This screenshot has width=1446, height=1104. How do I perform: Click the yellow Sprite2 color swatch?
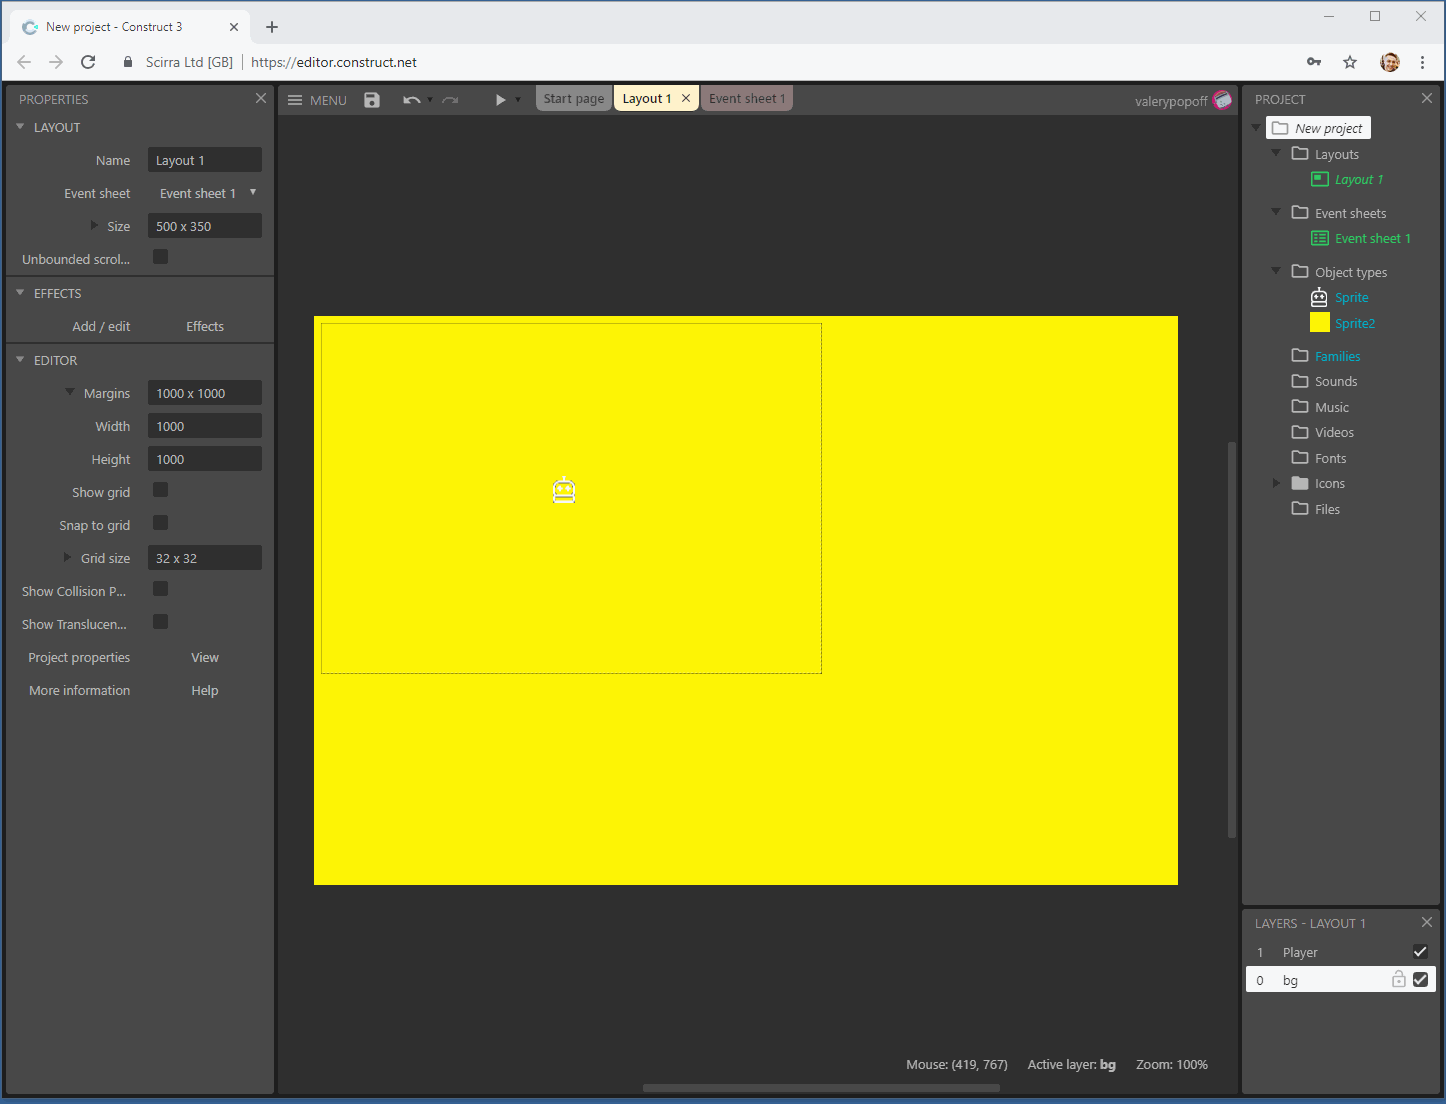(x=1320, y=322)
